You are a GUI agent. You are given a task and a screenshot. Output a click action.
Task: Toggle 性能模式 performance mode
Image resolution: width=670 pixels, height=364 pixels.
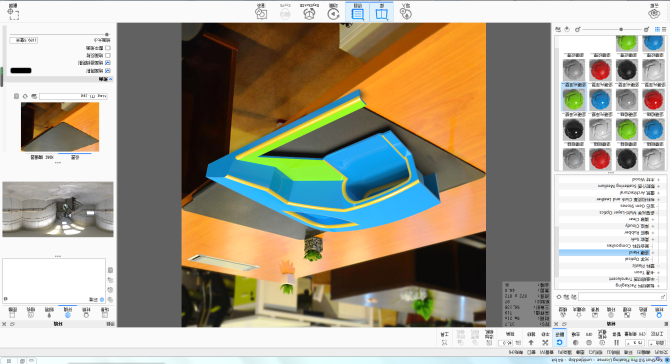click(602, 343)
